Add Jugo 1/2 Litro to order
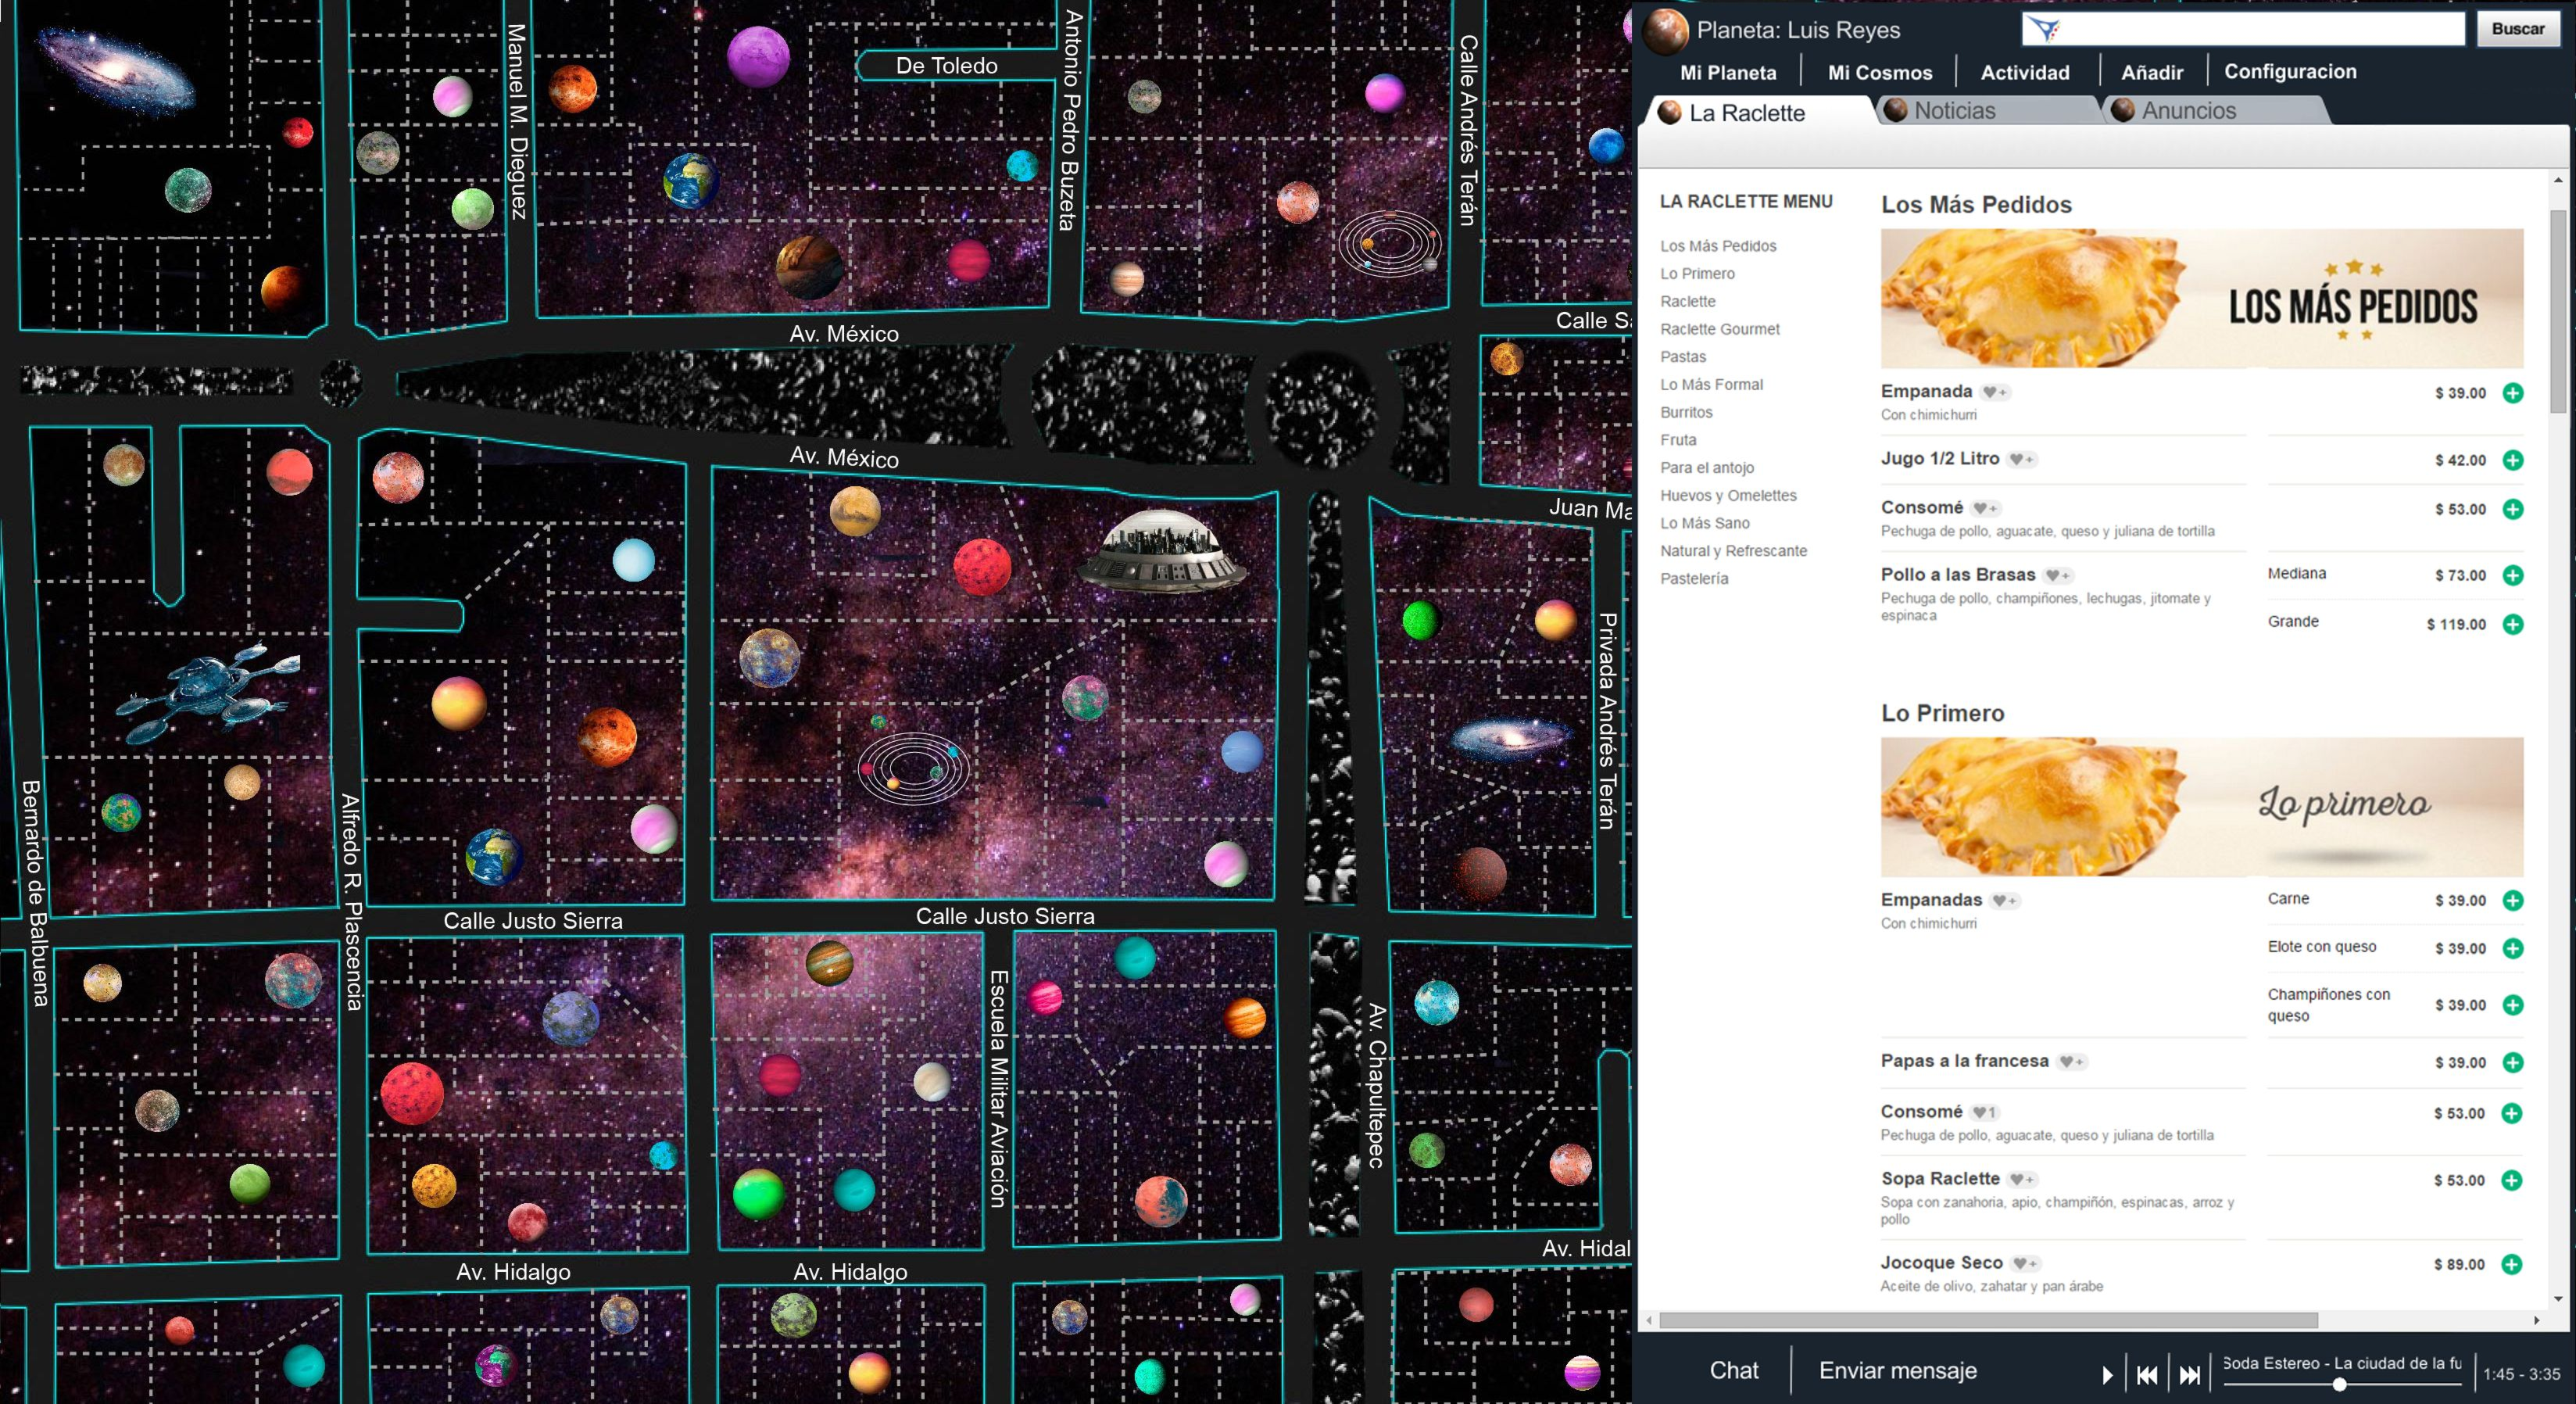 (x=2512, y=460)
